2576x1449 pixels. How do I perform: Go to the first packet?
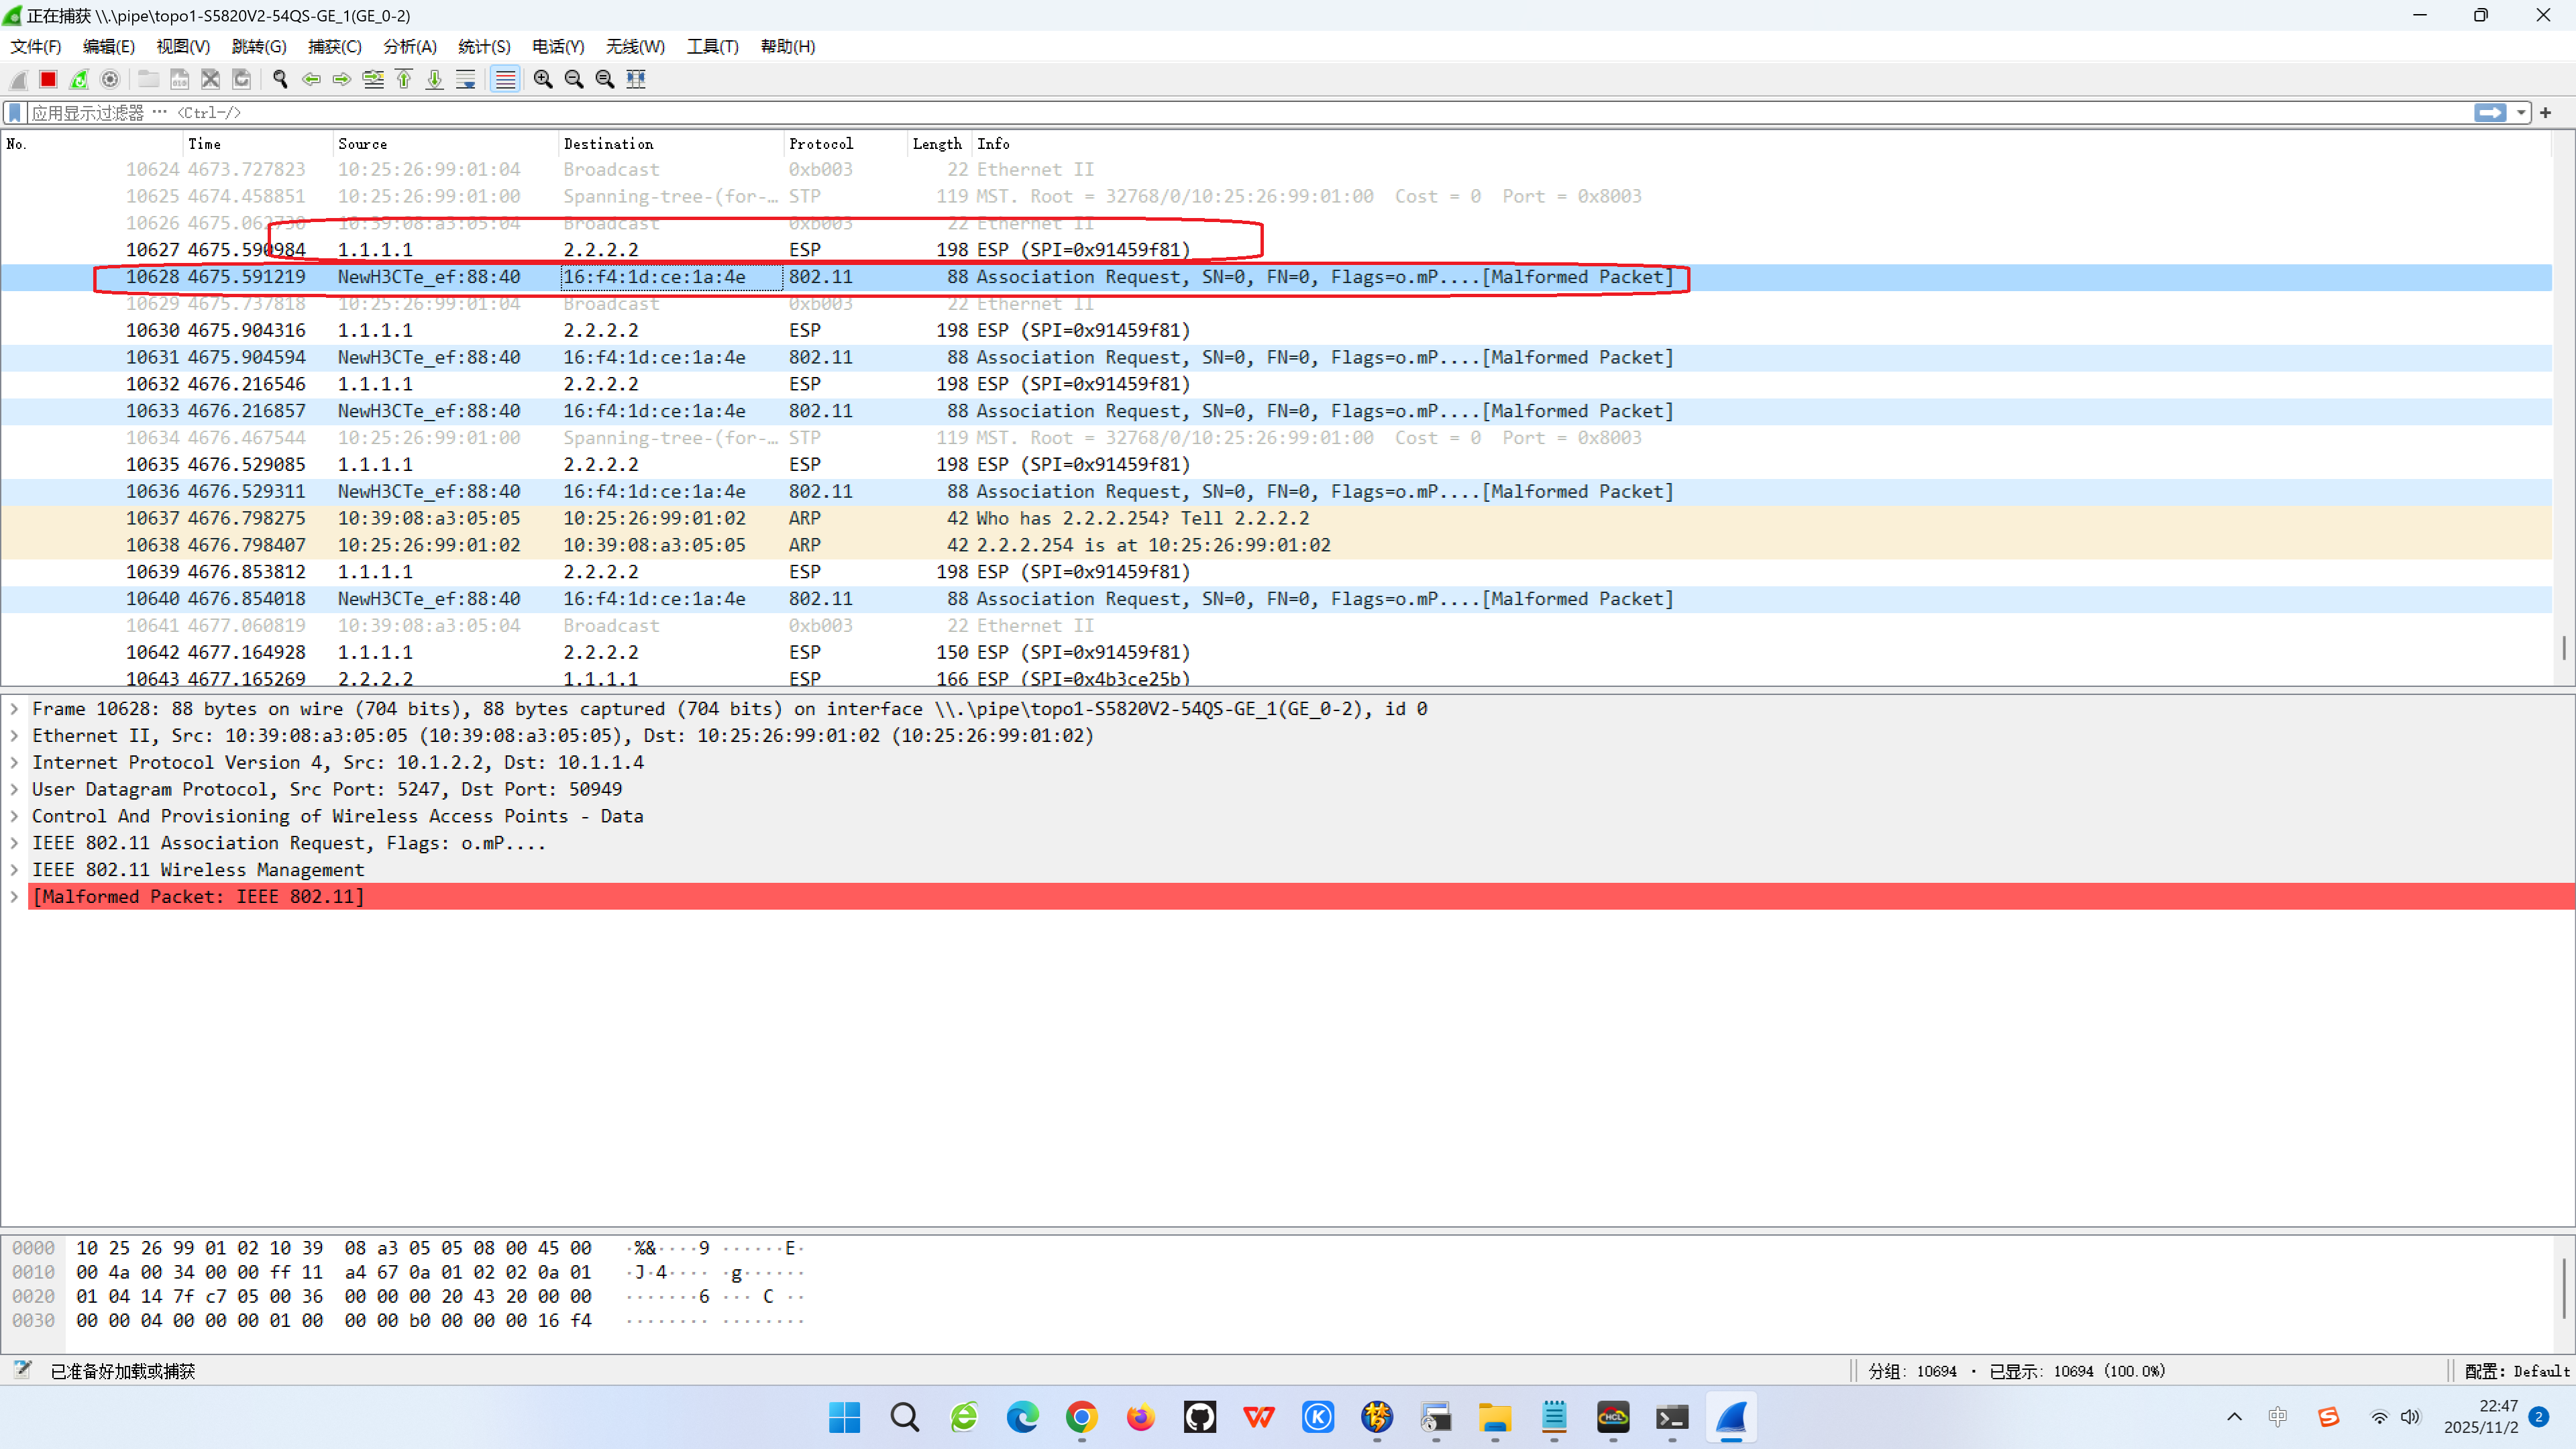pos(404,79)
